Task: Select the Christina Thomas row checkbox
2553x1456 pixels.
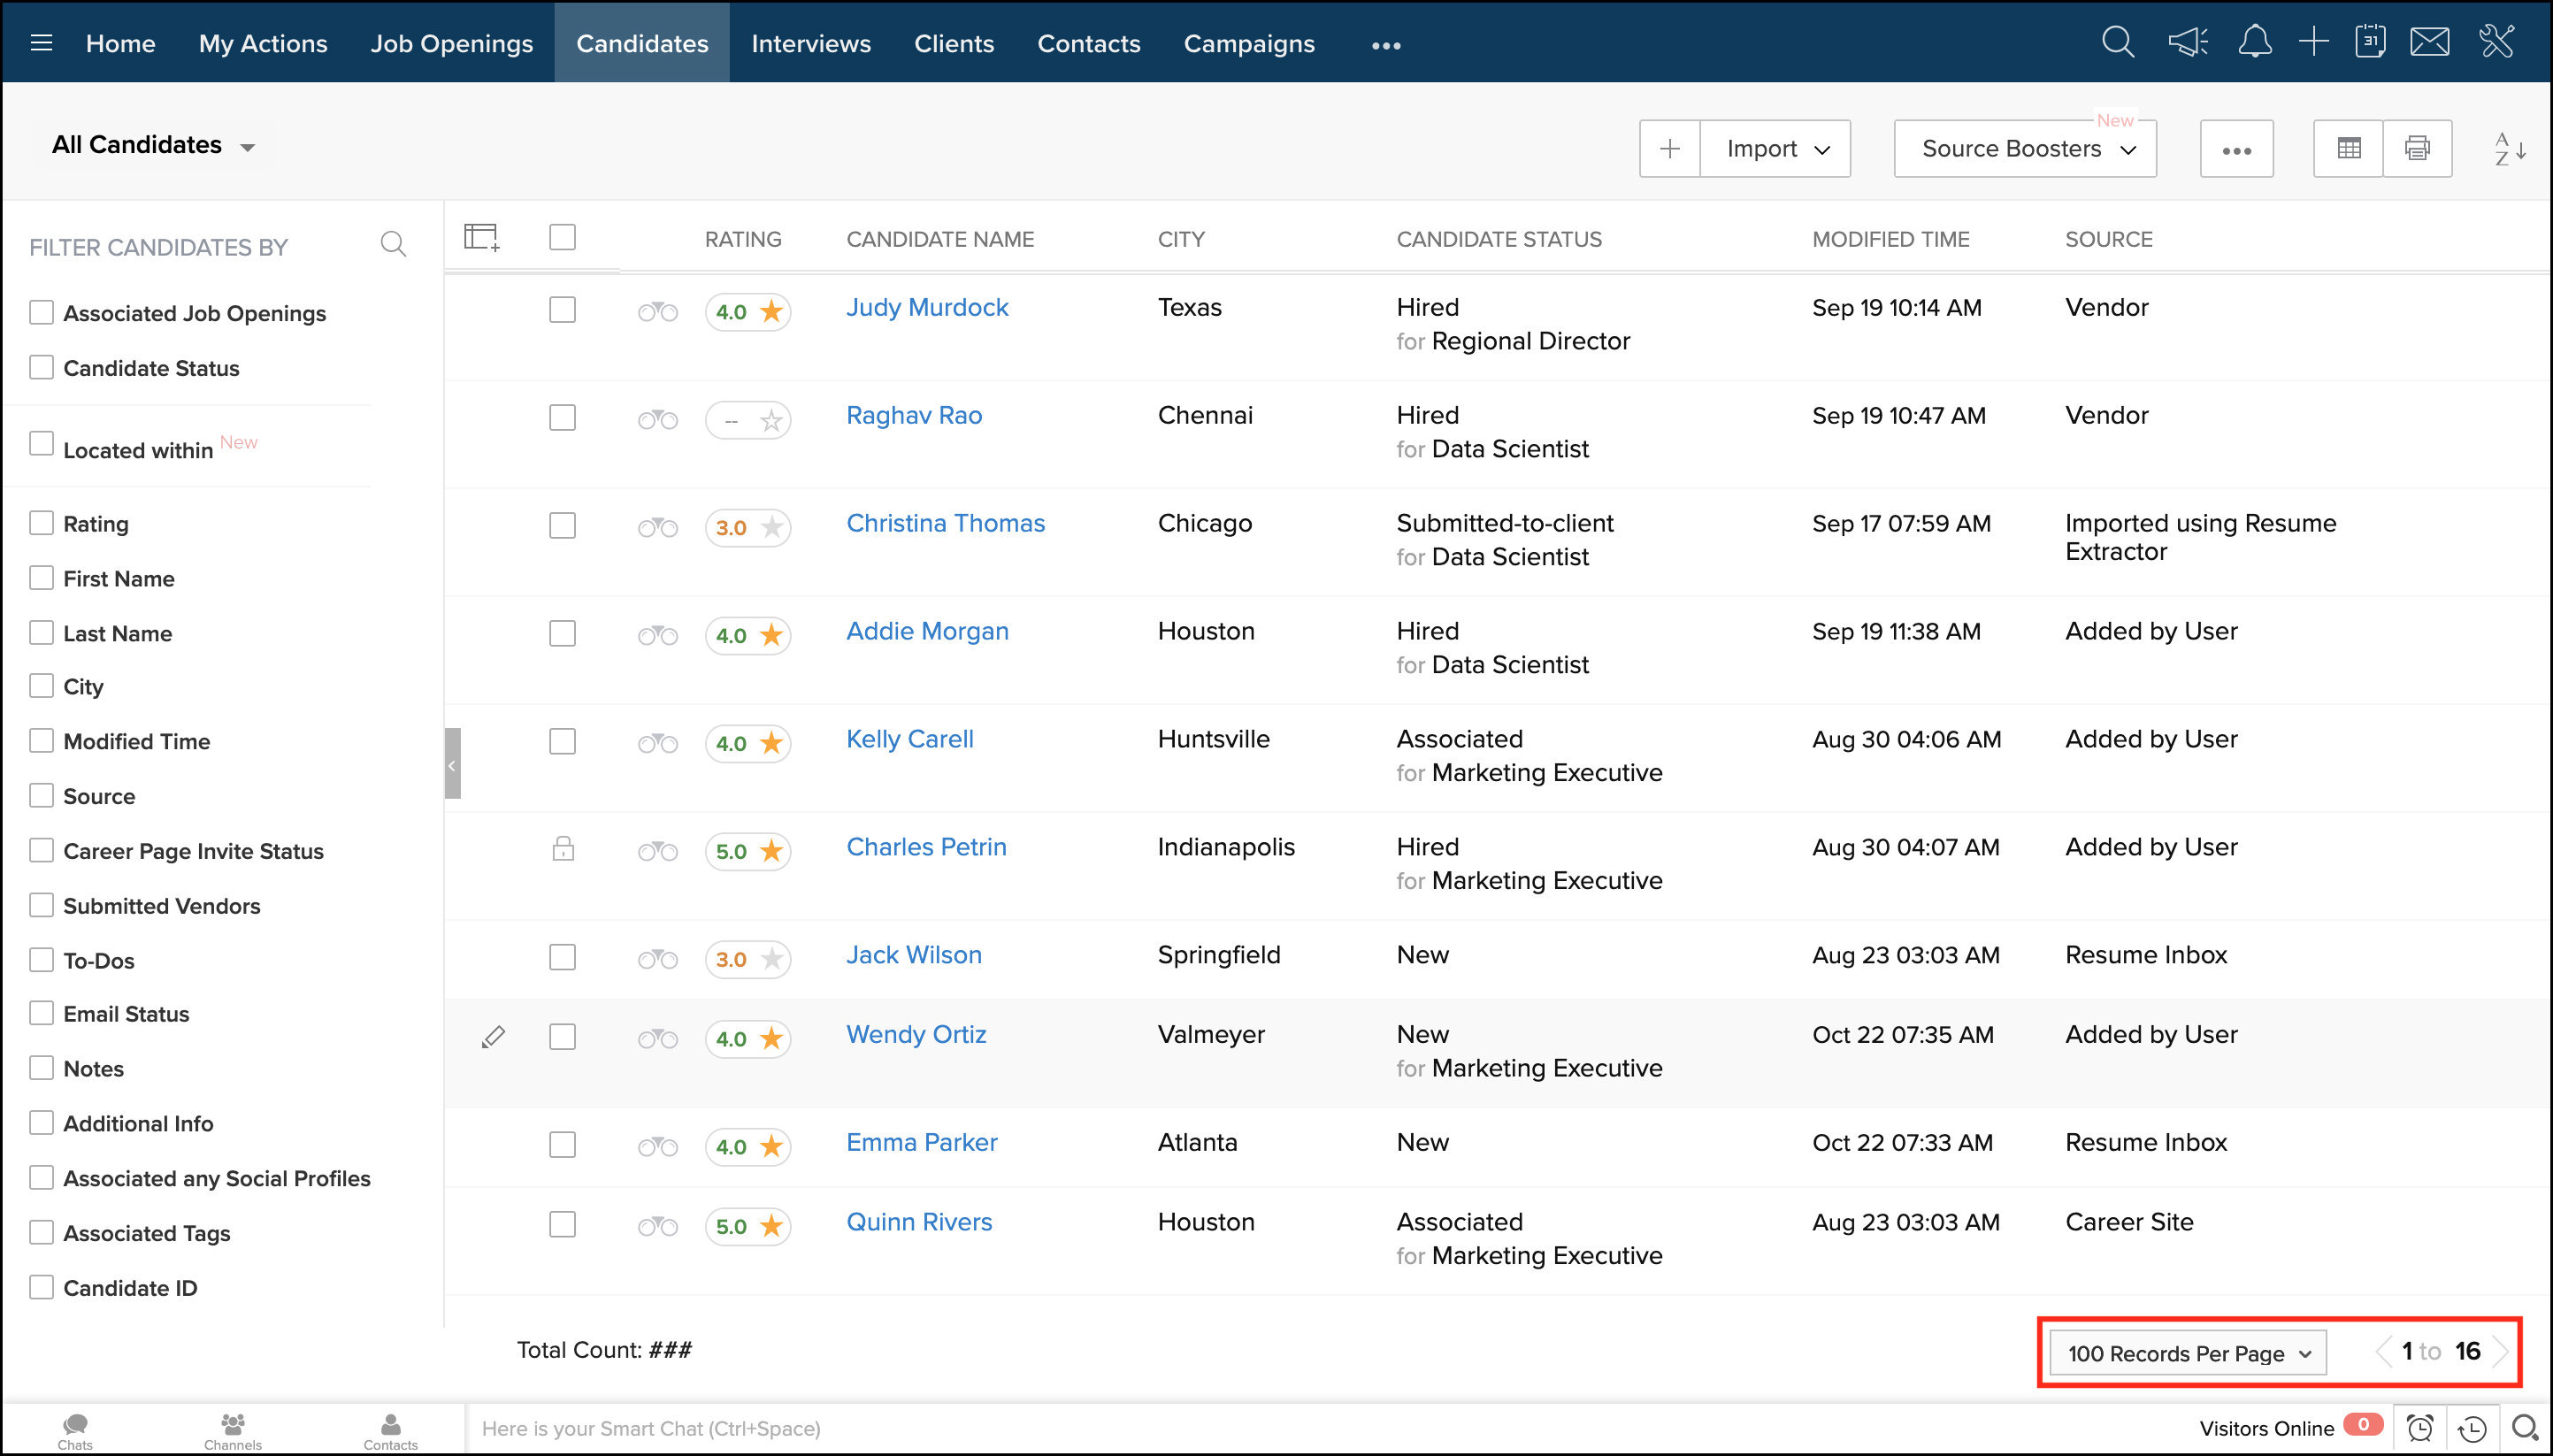Action: [x=562, y=526]
